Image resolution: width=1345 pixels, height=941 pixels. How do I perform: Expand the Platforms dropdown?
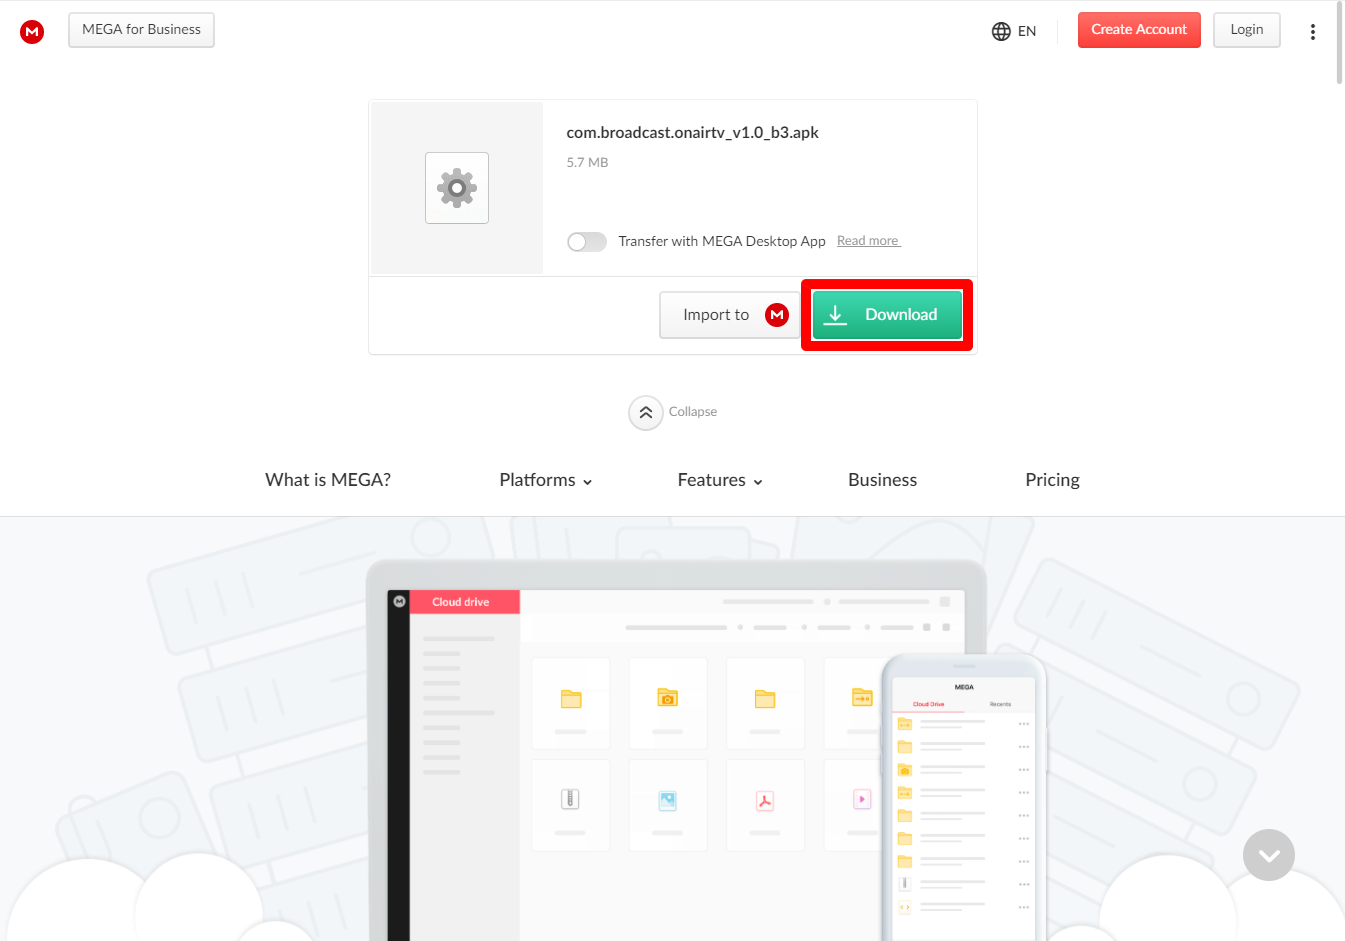point(546,480)
